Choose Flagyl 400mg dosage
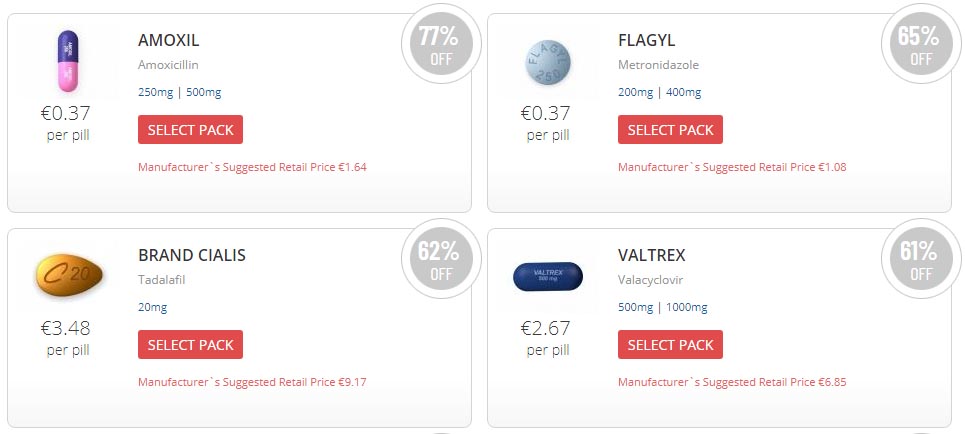 coord(684,92)
